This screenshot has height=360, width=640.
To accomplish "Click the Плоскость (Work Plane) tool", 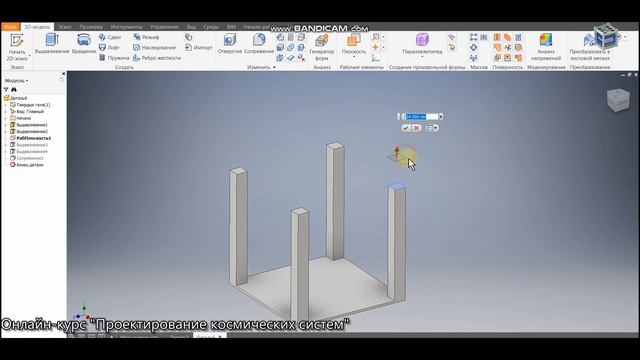I will click(x=353, y=44).
